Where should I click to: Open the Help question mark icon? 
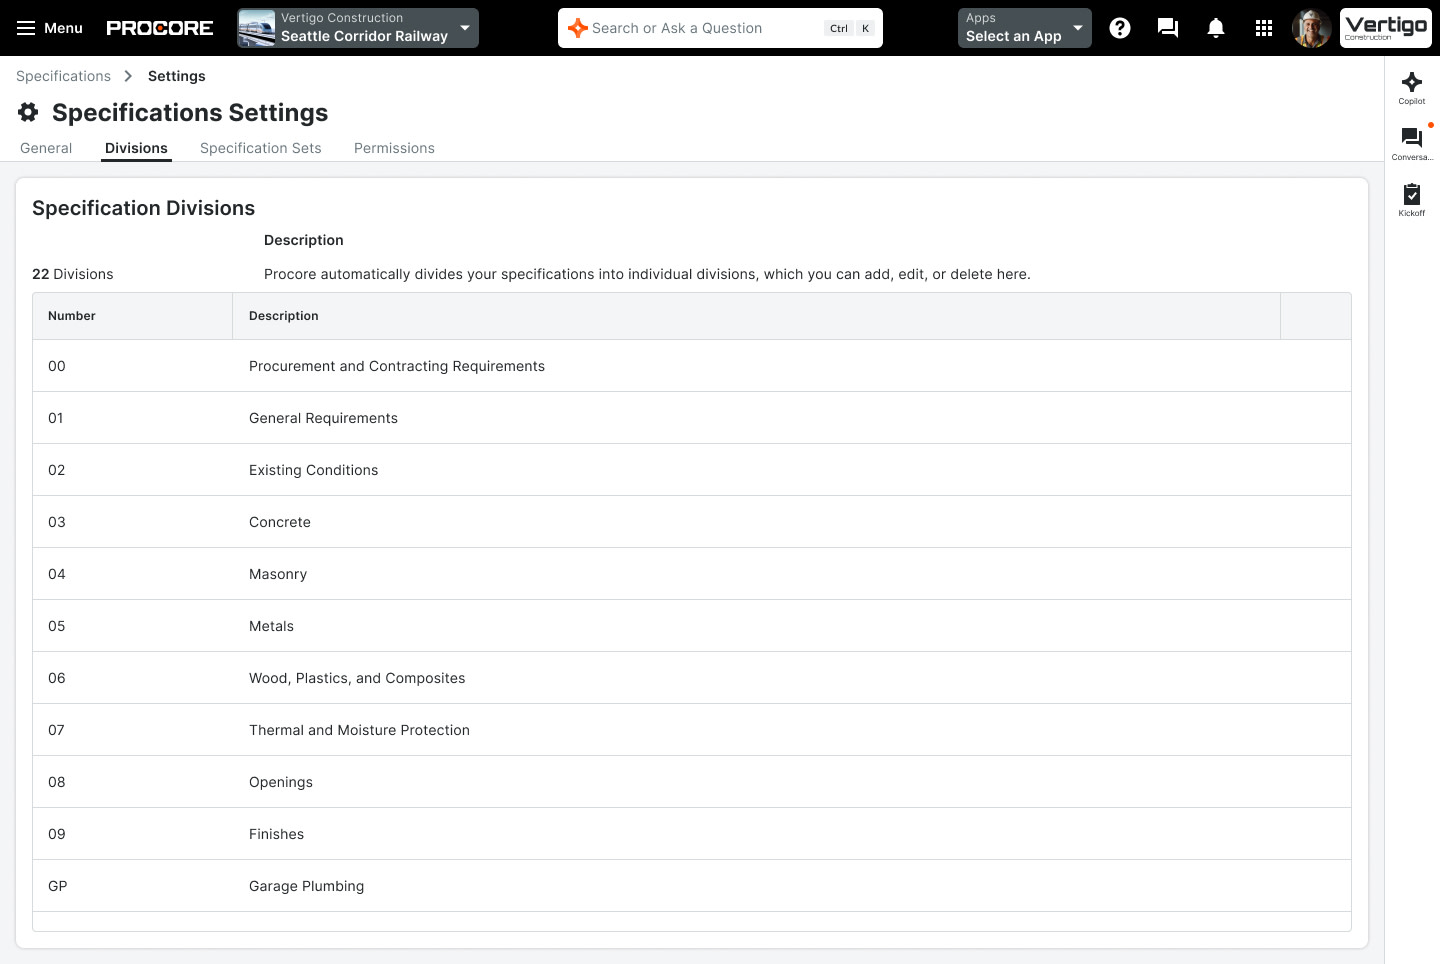[1120, 28]
